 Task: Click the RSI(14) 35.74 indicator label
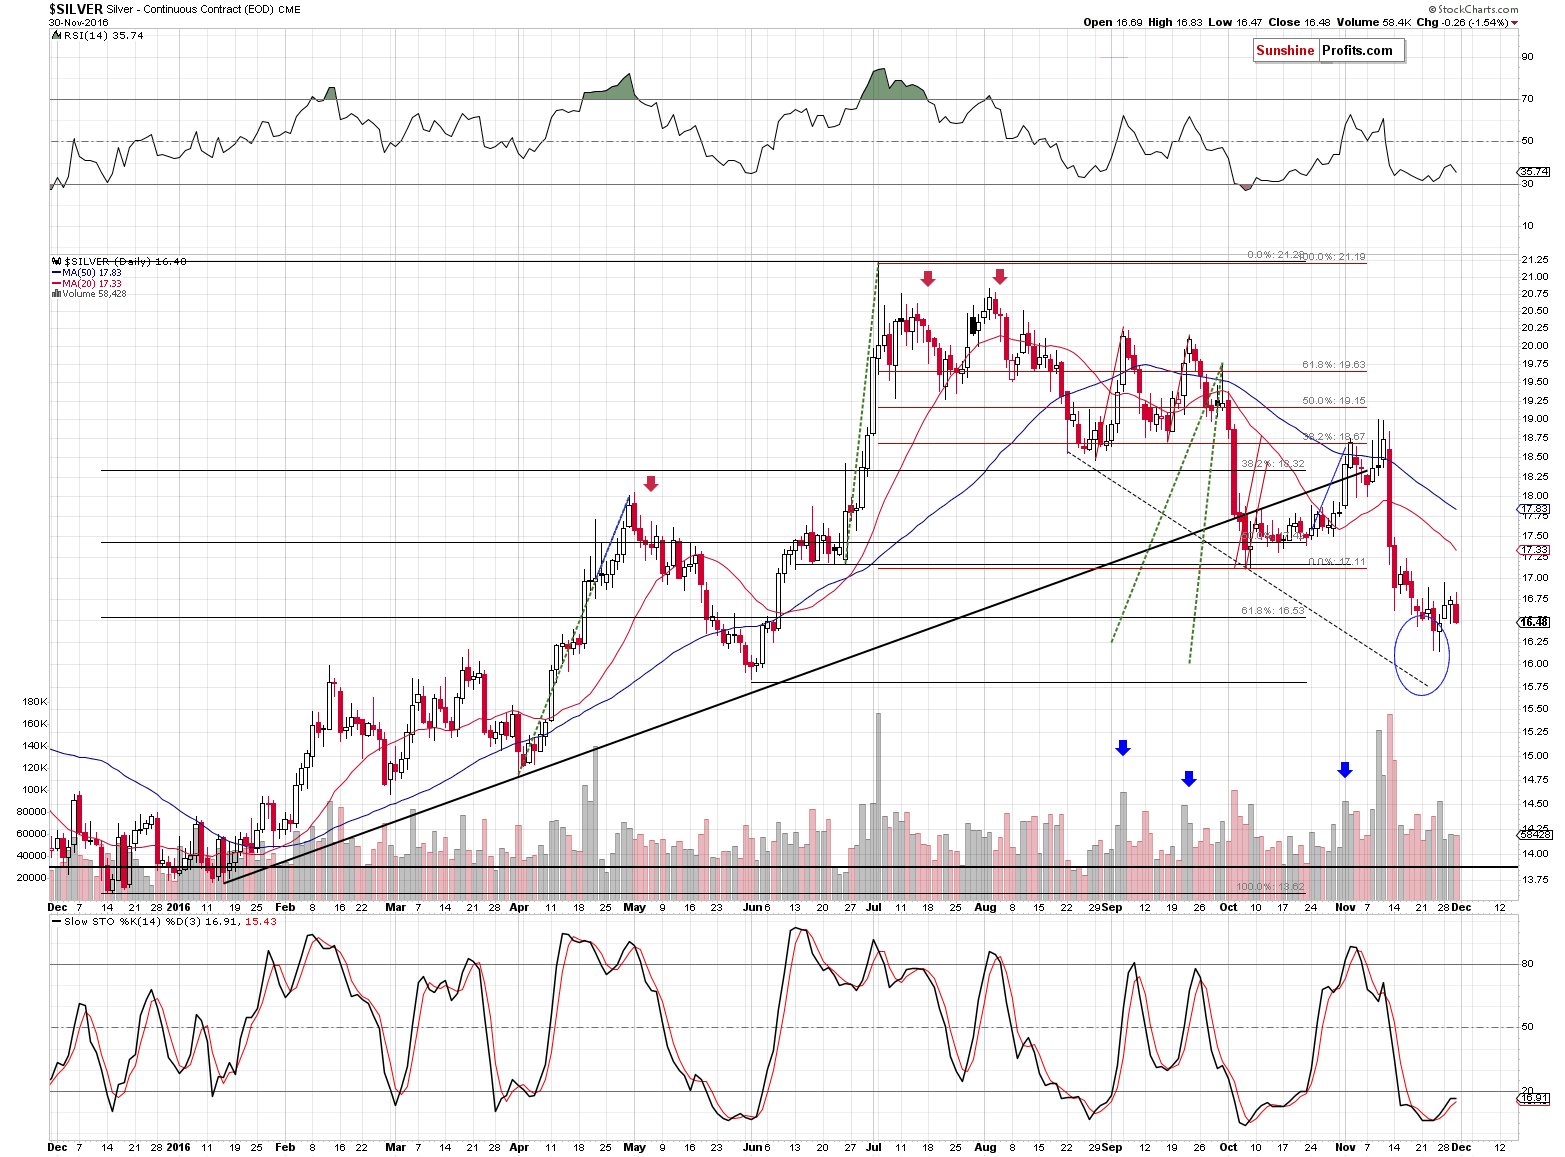pos(97,35)
